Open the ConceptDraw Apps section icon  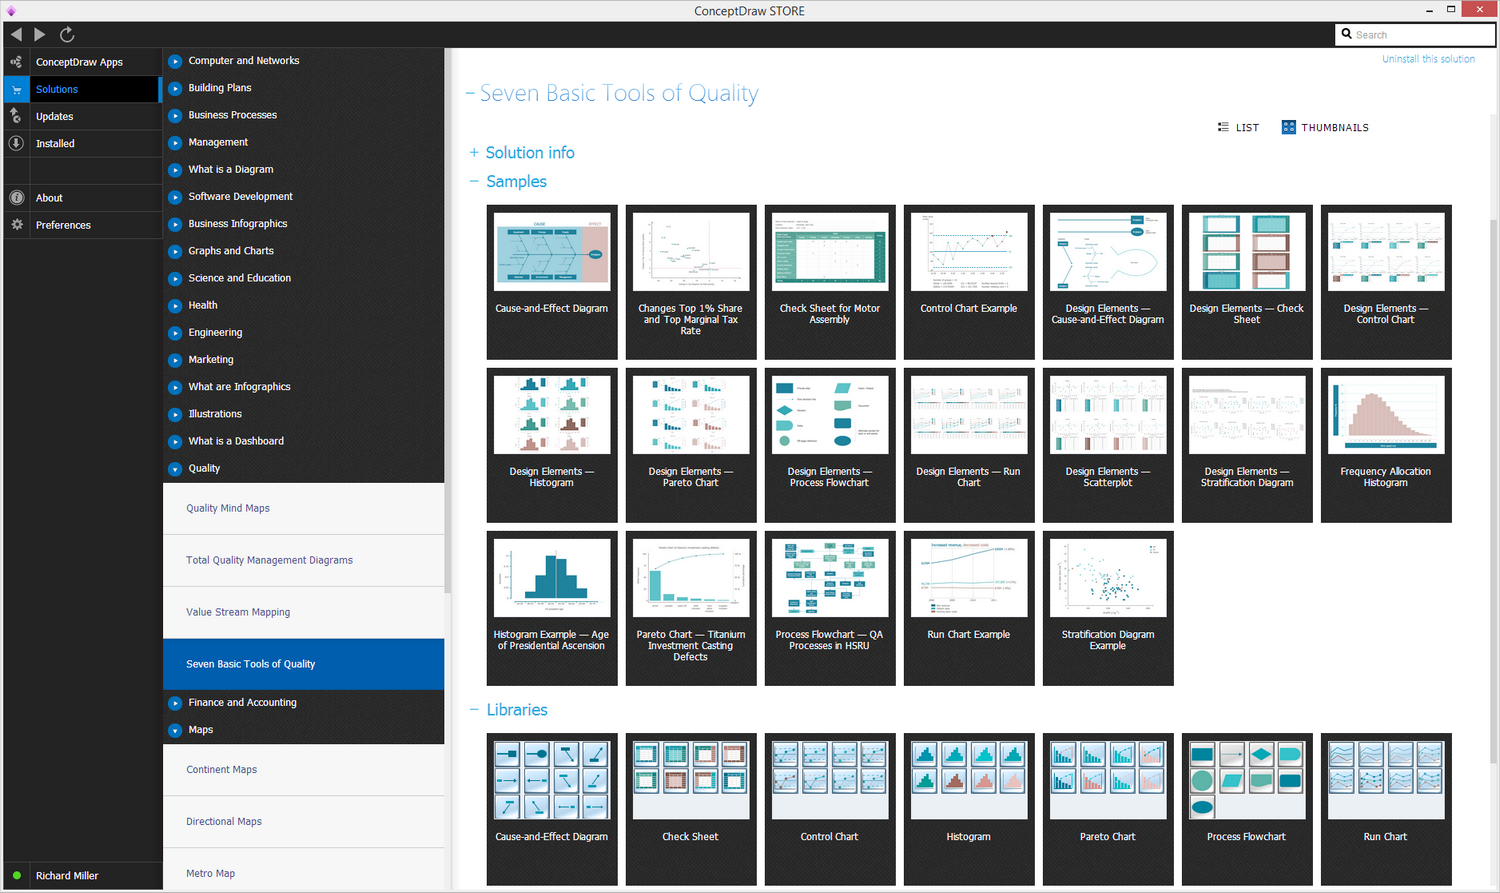click(16, 62)
